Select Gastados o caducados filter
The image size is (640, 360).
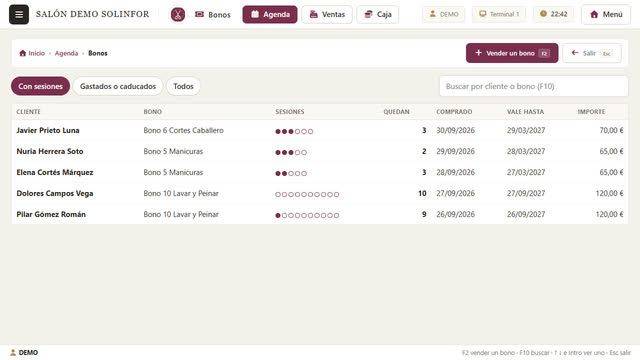[118, 86]
